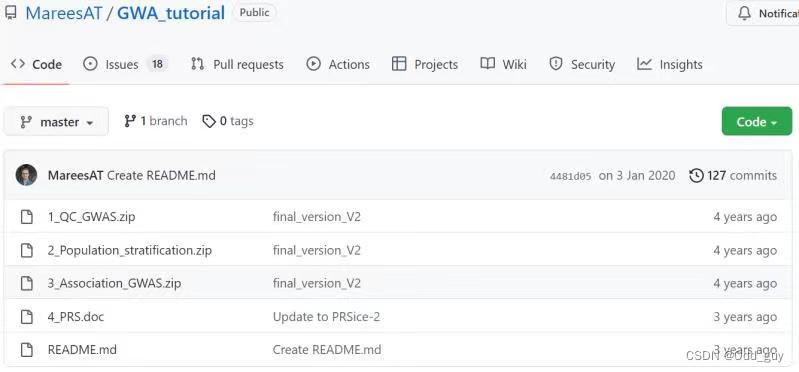The image size is (799, 372).
Task: Open the Issues tab
Action: pos(125,64)
